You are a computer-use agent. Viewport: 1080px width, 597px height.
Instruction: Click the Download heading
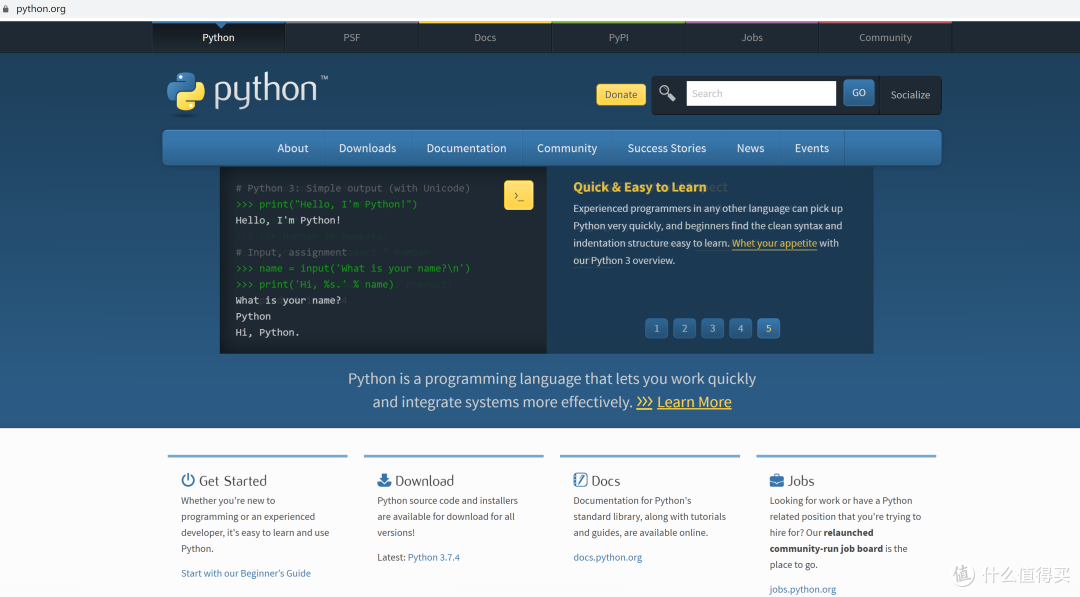click(x=424, y=481)
